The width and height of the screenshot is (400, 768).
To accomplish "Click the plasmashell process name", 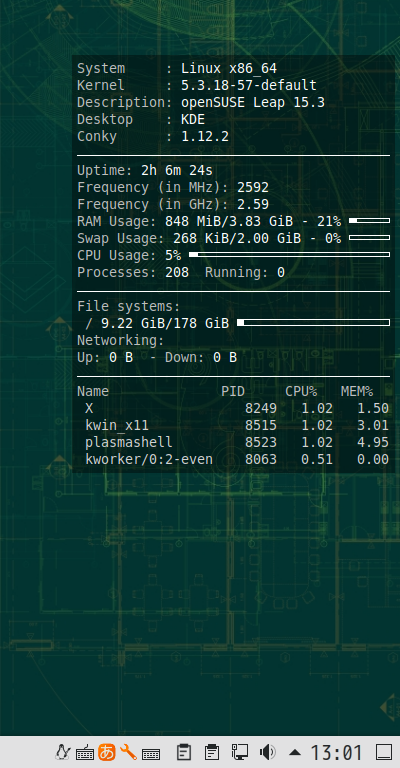I will coord(129,443).
